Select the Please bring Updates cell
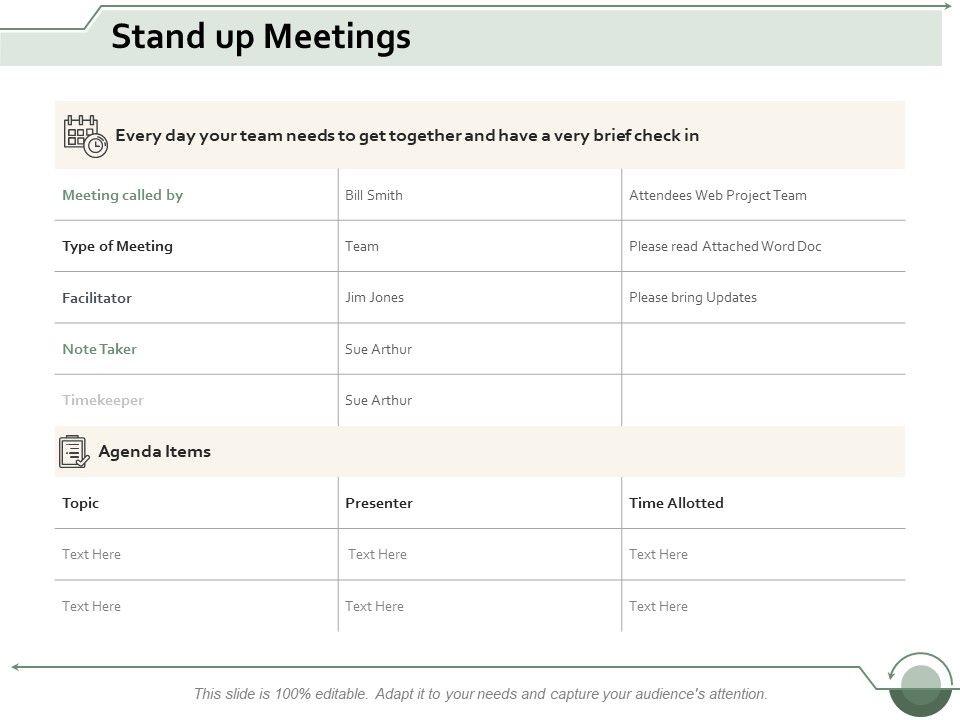 [692, 297]
